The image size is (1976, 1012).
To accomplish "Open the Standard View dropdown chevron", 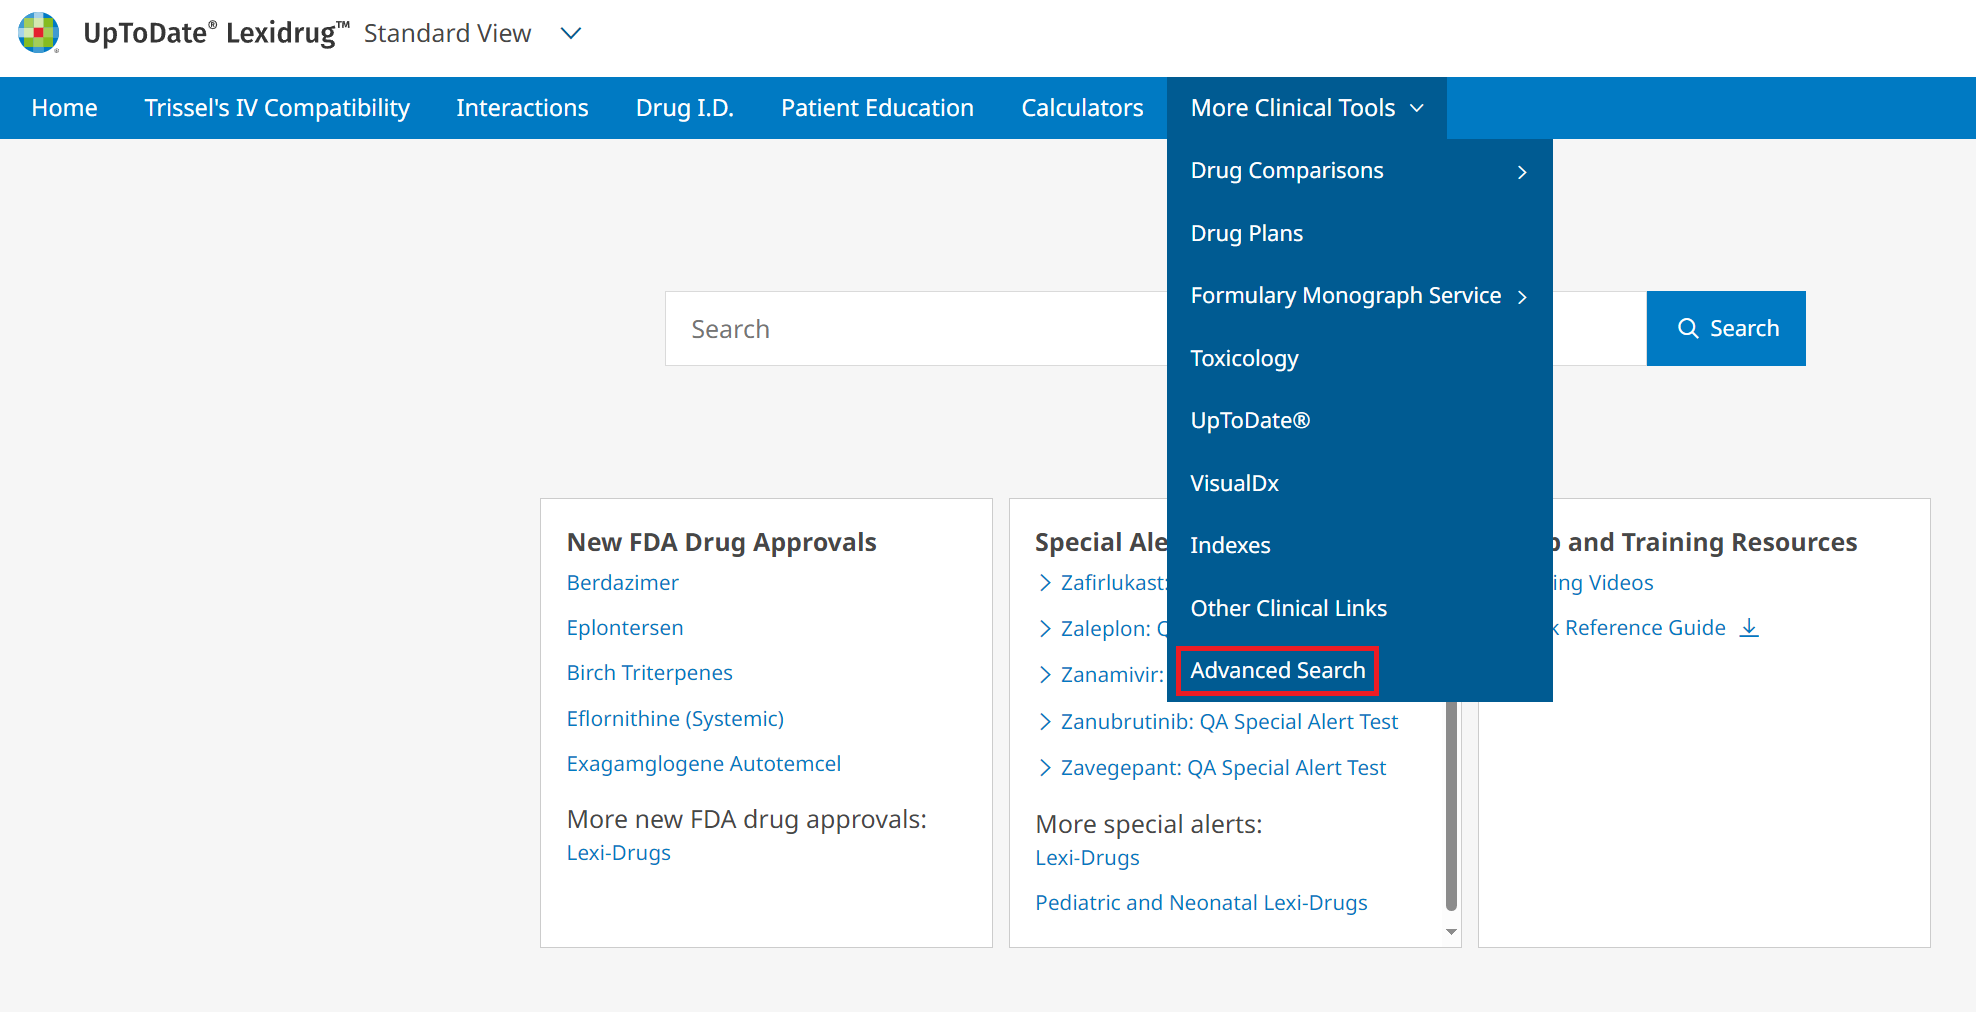I will pos(571,34).
